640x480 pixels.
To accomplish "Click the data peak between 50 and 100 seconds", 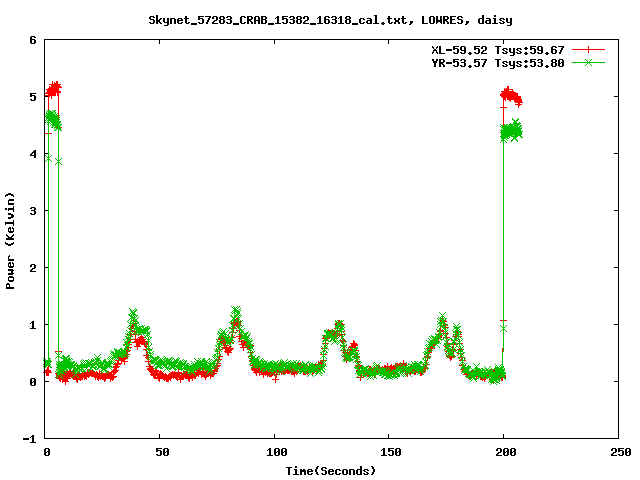I will tap(236, 315).
